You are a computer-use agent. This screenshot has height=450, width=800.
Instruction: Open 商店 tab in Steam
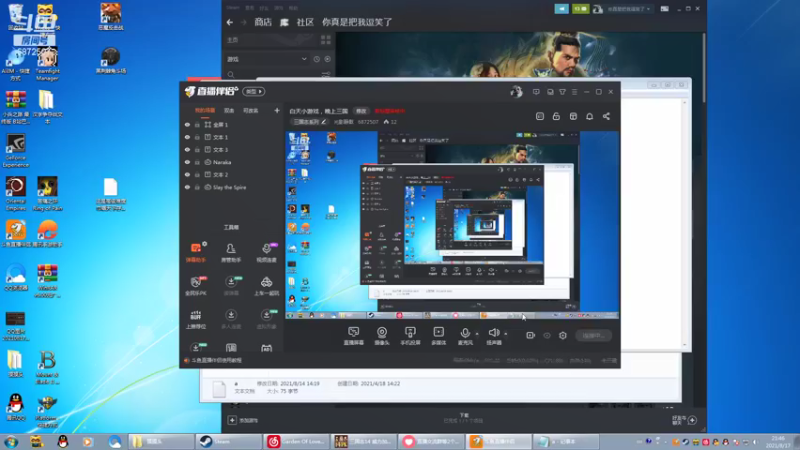(x=263, y=22)
